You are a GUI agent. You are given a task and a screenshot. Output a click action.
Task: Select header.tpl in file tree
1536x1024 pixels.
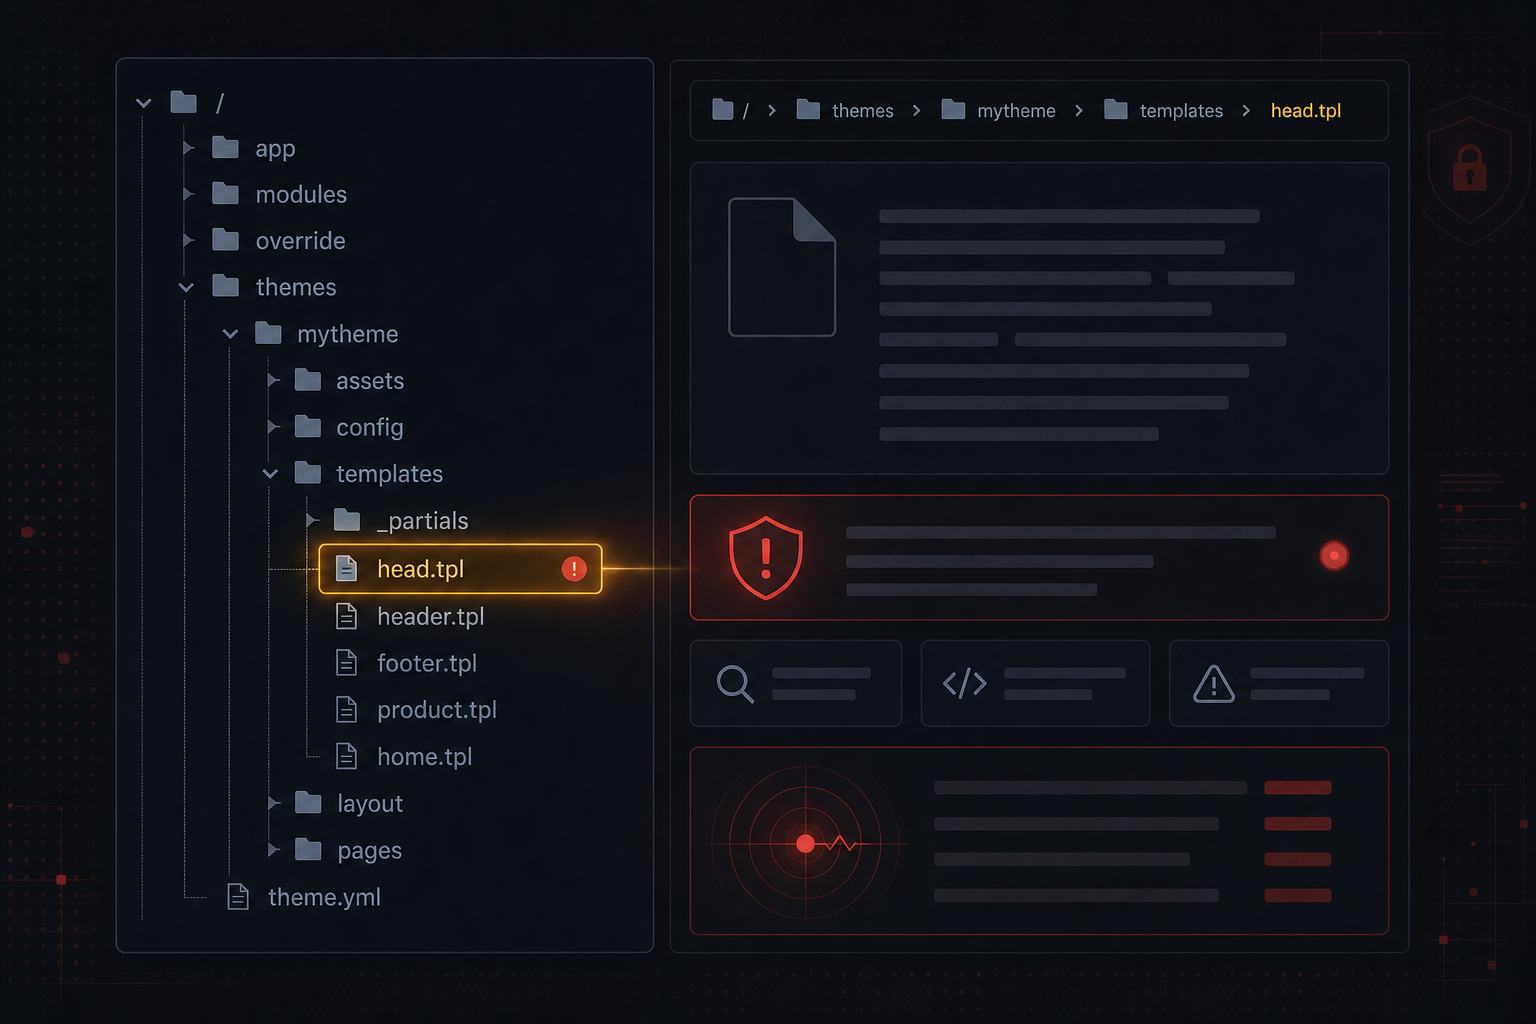[431, 616]
